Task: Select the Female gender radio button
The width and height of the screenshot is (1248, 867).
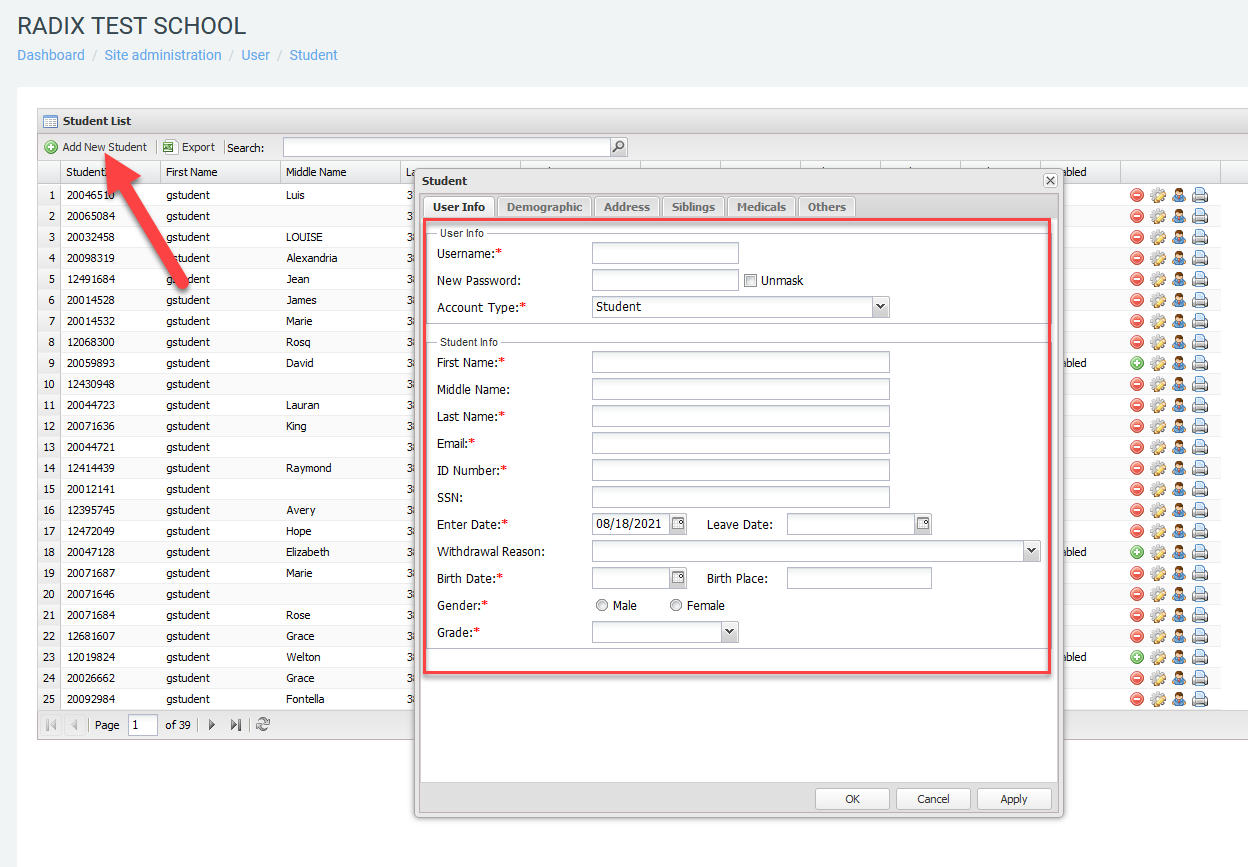Action: coord(676,605)
